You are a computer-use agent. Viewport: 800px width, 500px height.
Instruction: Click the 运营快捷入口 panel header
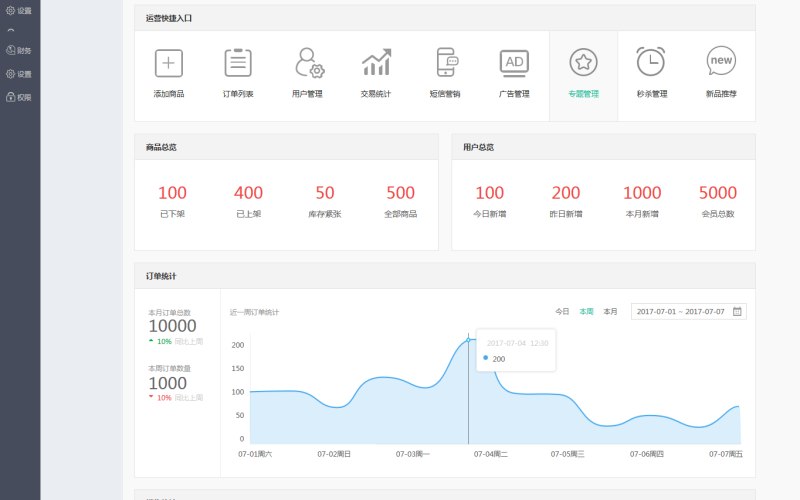point(445,18)
